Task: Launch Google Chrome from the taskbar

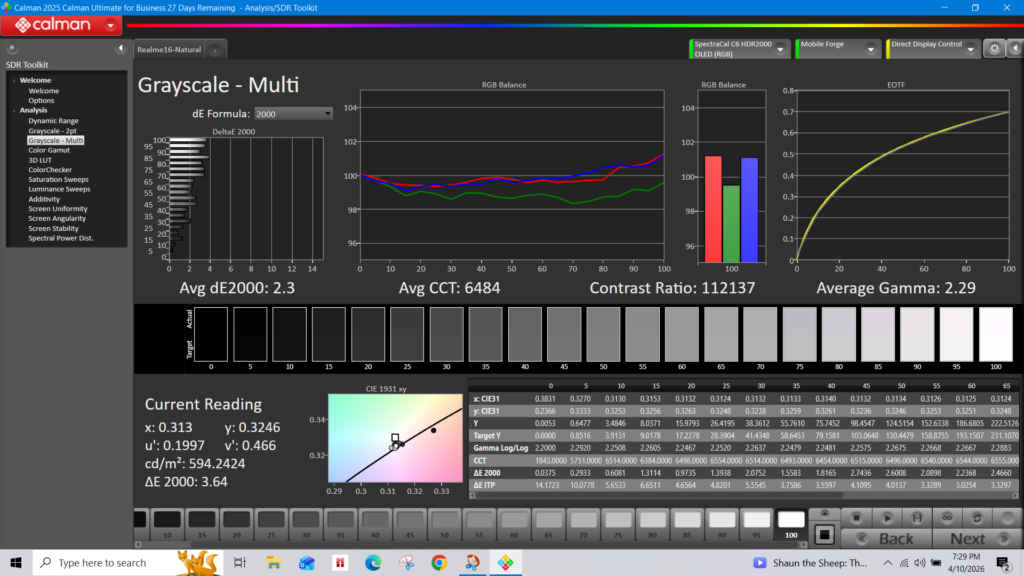Action: click(x=438, y=563)
